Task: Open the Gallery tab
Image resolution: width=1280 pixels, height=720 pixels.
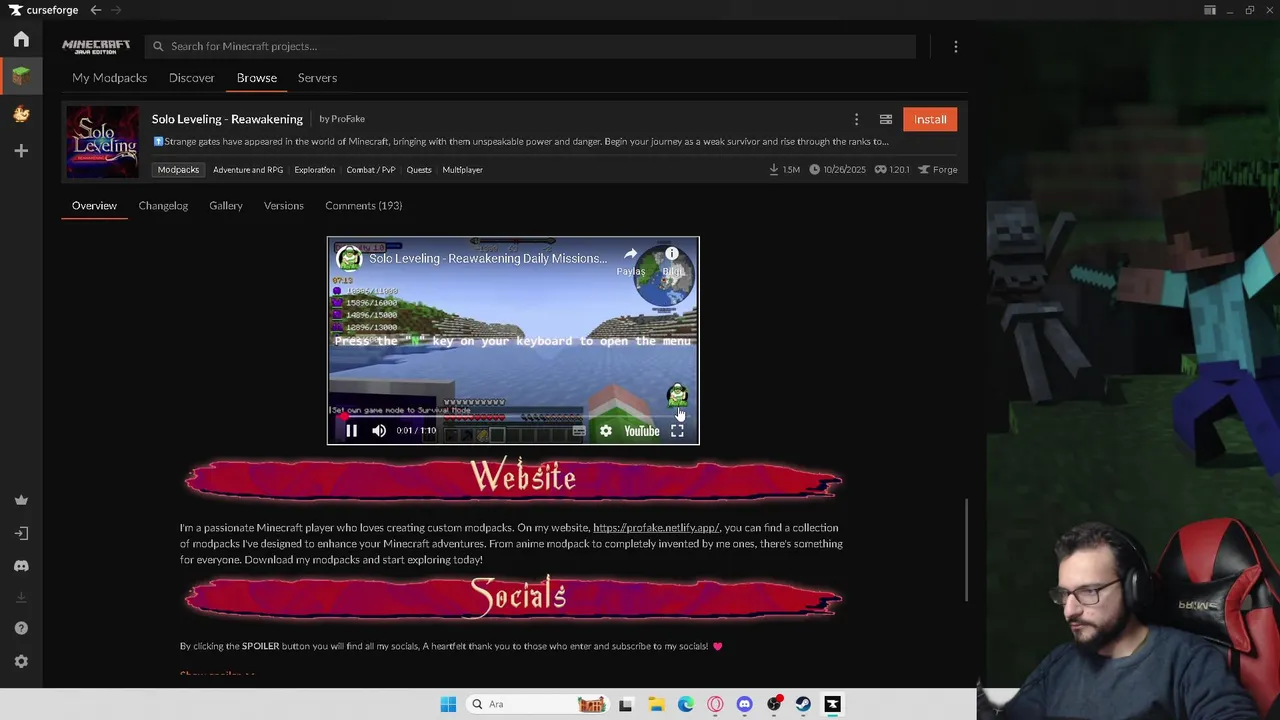Action: [226, 206]
